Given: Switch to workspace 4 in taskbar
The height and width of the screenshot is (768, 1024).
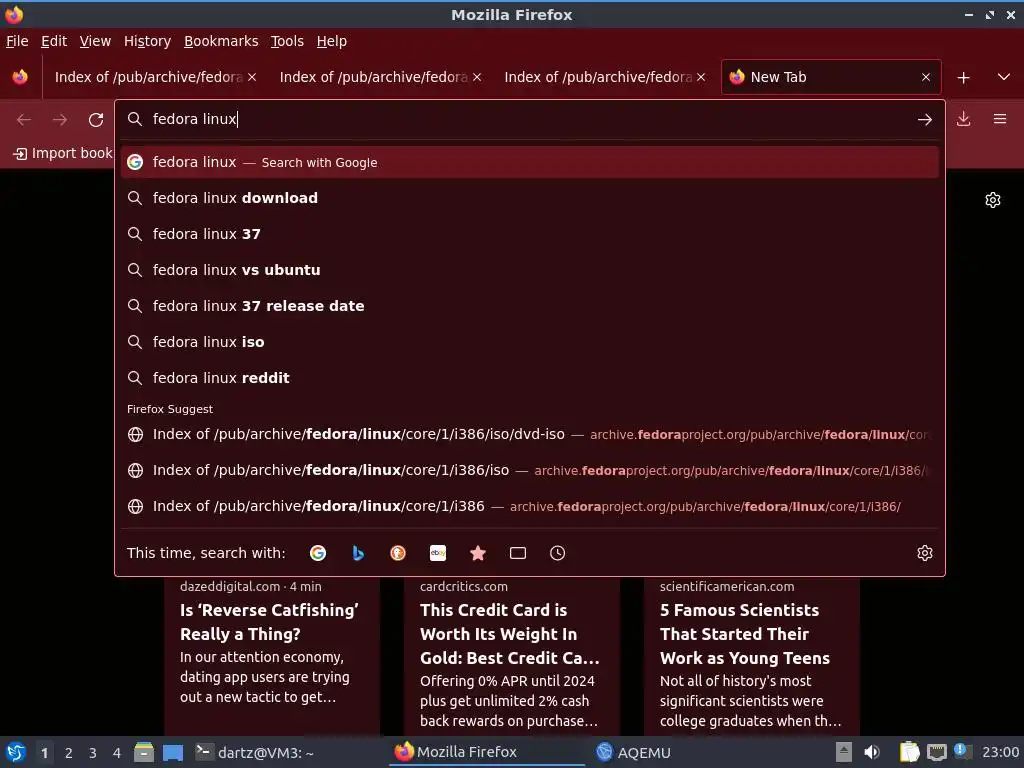Looking at the screenshot, I should coord(117,753).
